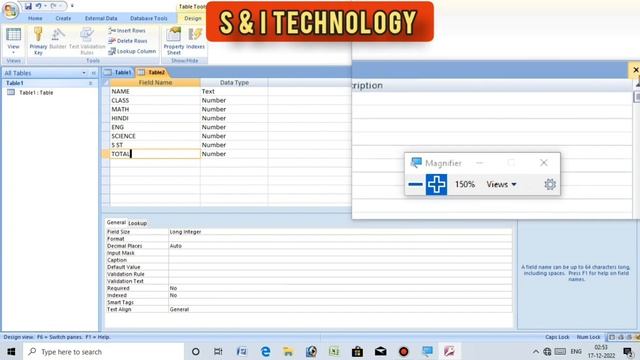Collapse the Table1 group in navigation pane
Viewport: 640px width, 360px height.
tap(91, 83)
